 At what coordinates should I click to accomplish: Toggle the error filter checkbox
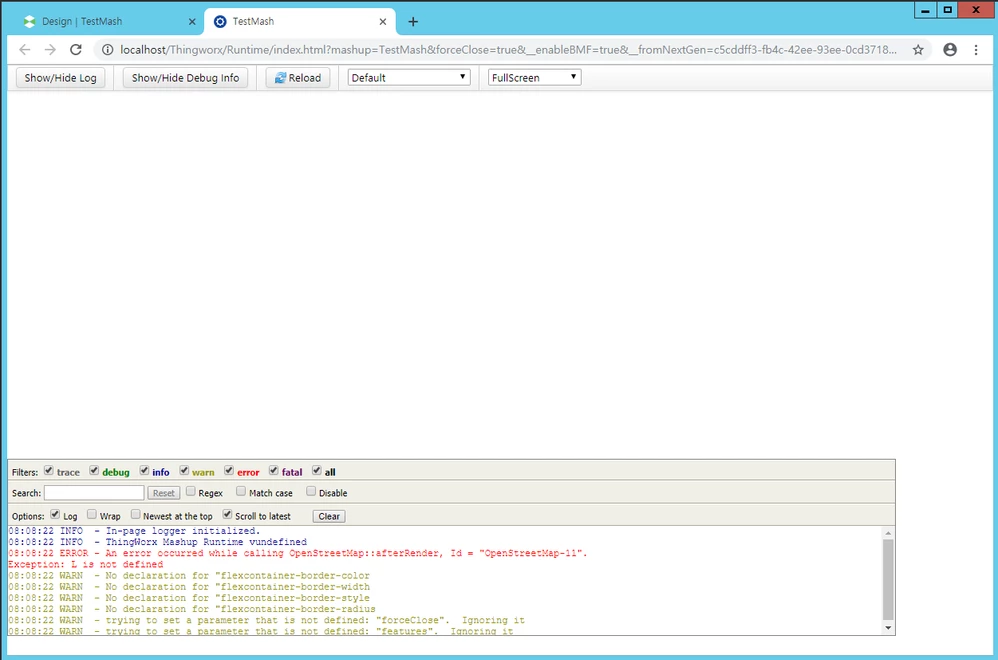click(x=229, y=470)
